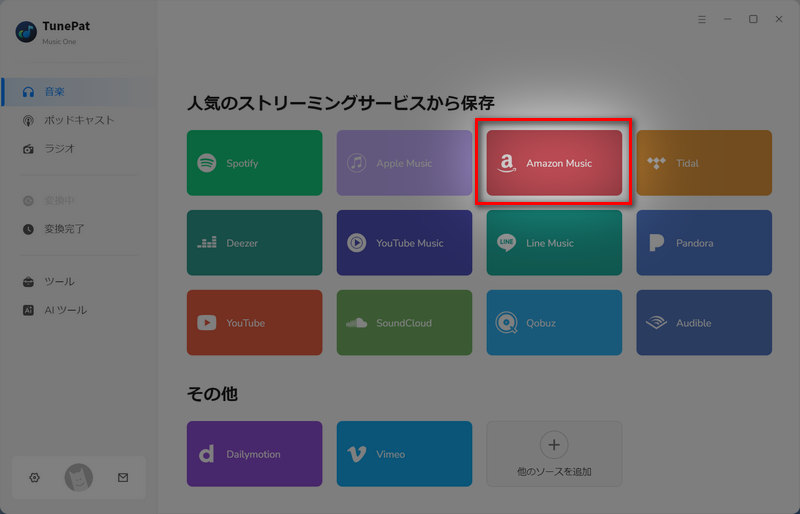Click the TunePat title text
800x514 pixels.
coord(66,26)
